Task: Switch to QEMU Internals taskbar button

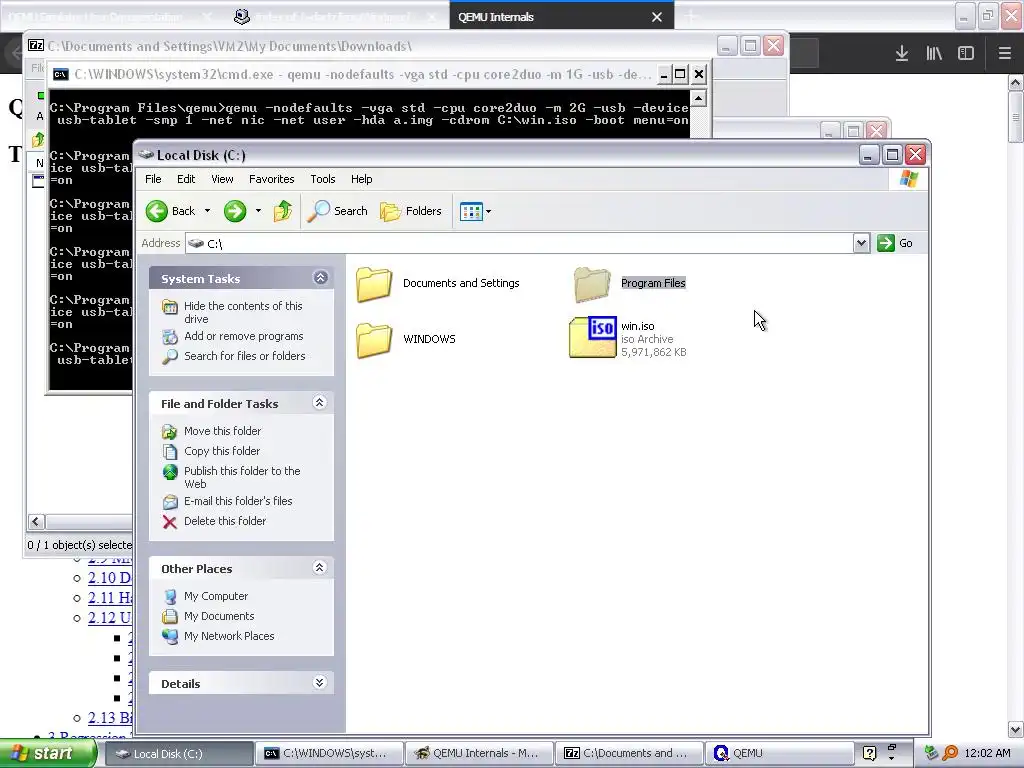Action: [479, 754]
